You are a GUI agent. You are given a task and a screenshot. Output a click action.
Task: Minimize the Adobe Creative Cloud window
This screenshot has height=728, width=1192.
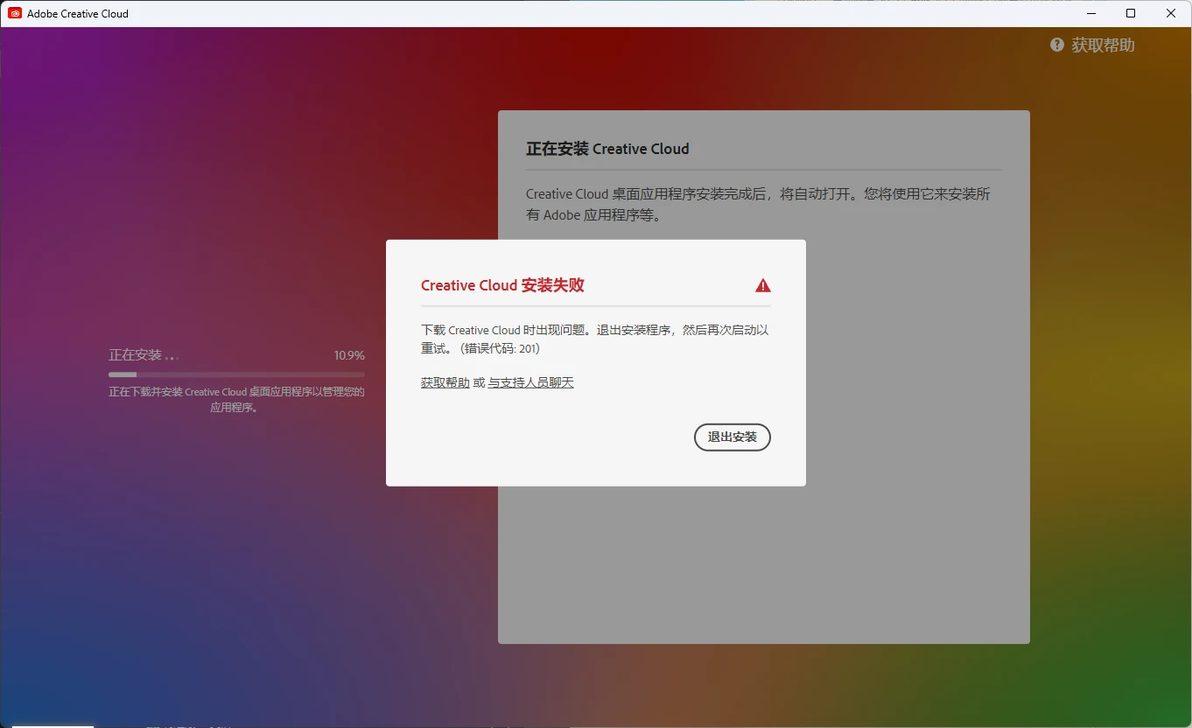click(x=1091, y=13)
